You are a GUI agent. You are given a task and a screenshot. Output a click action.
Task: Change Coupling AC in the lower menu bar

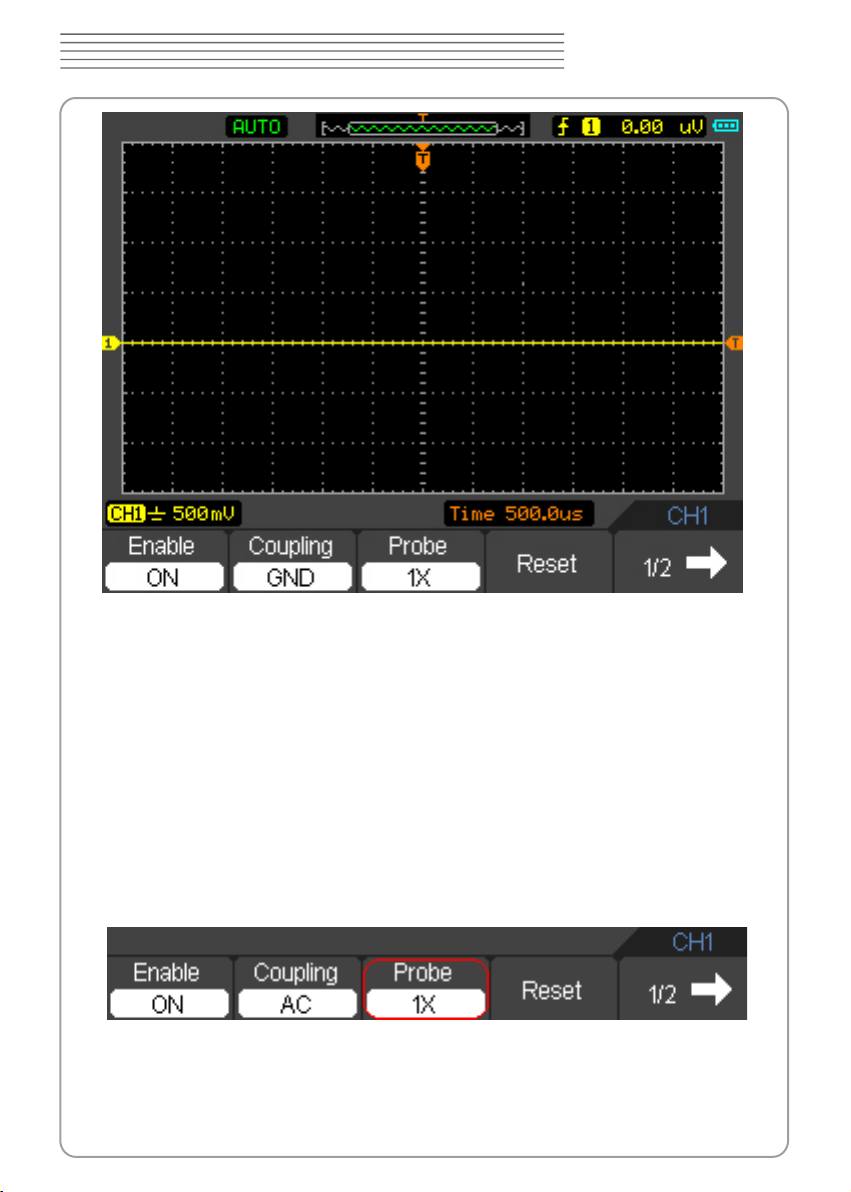point(297,988)
